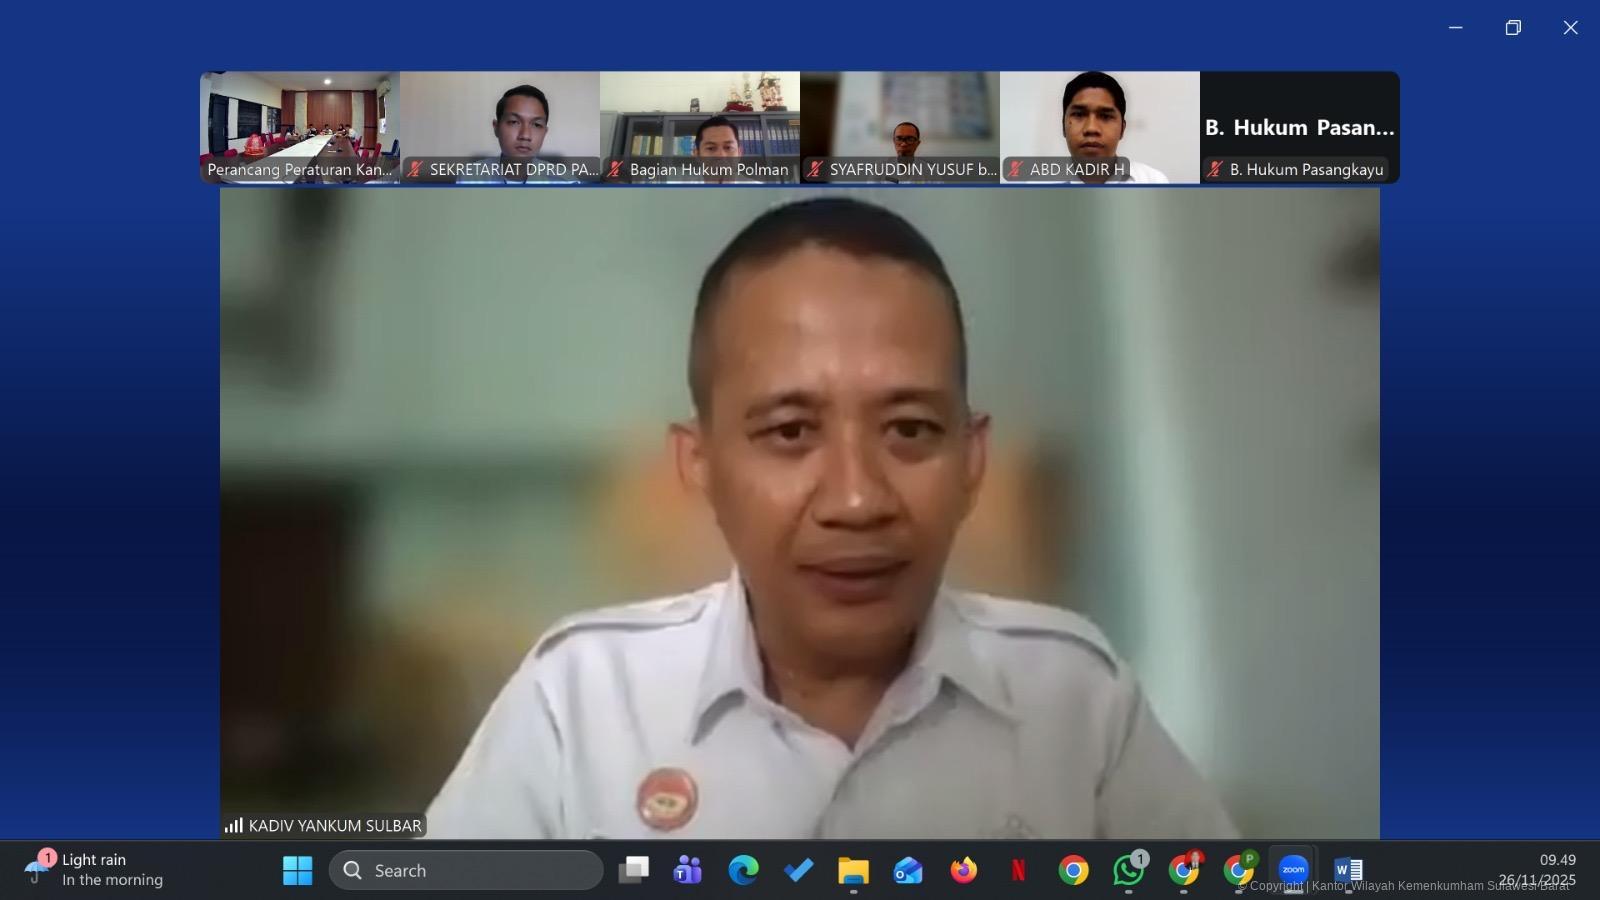Viewport: 1600px width, 900px height.
Task: Launch Microsoft Edge browser
Action: click(743, 870)
